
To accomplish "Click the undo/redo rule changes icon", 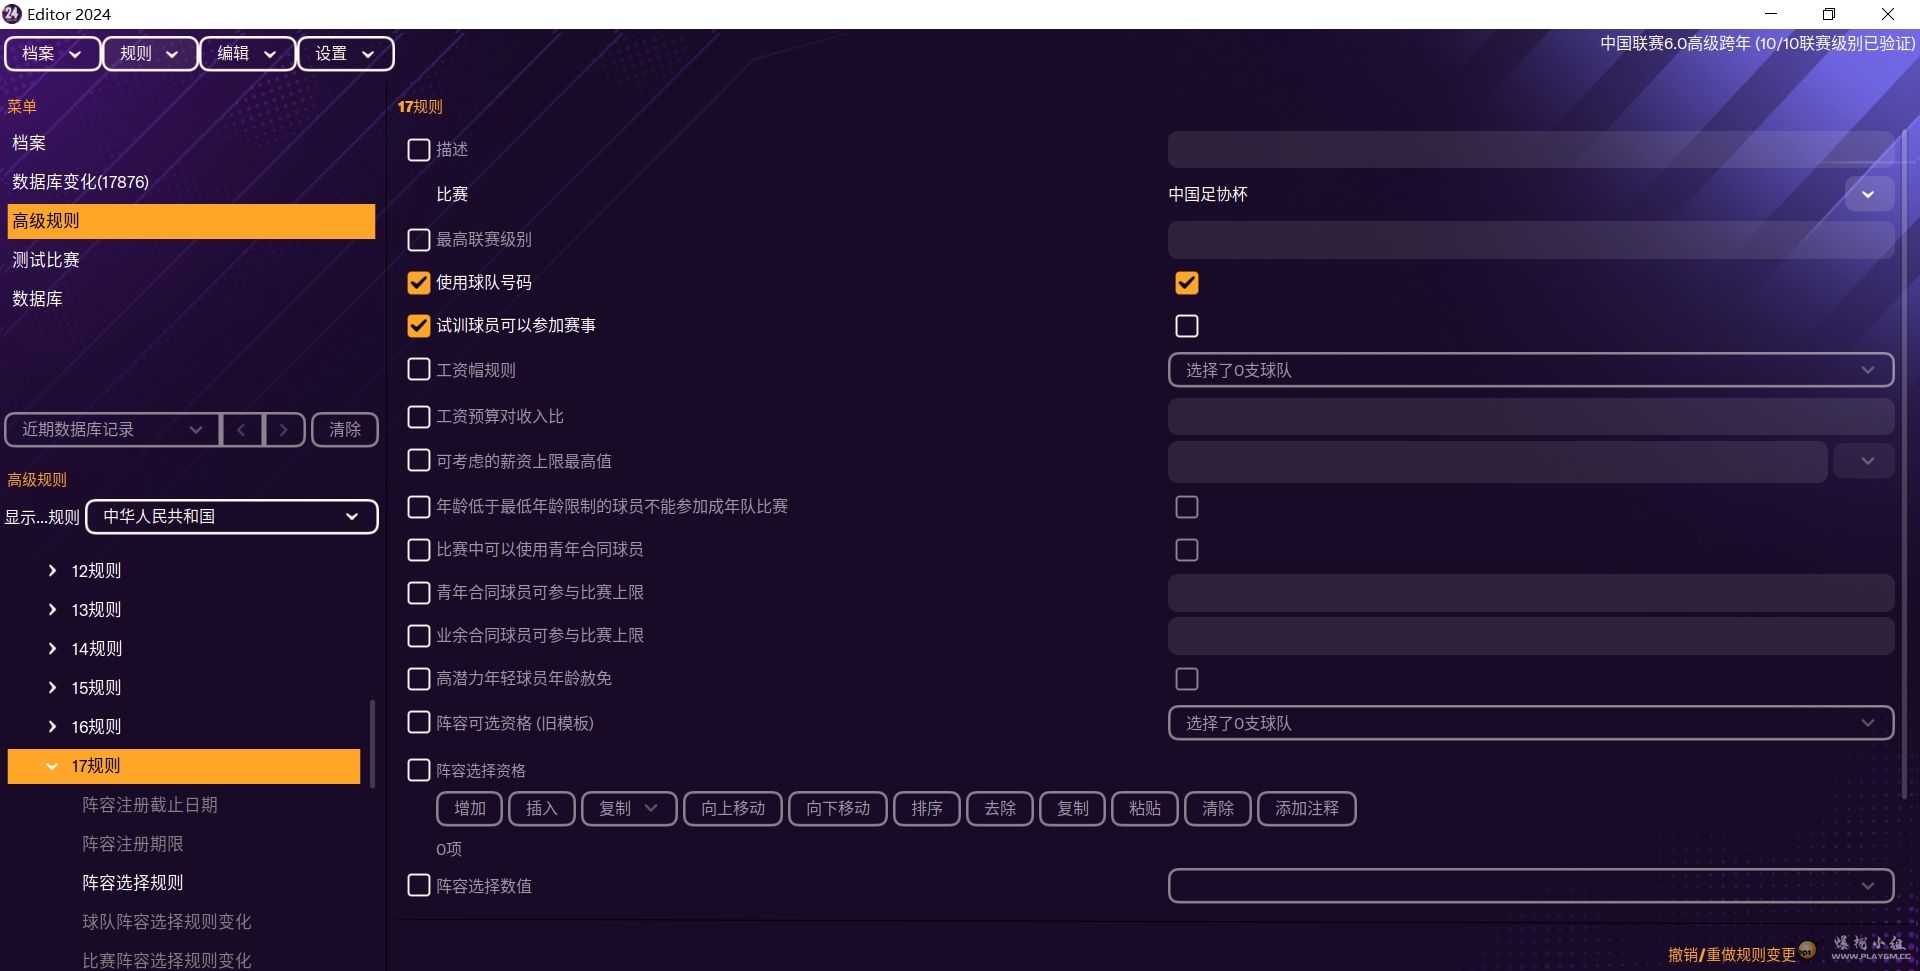I will (1807, 951).
